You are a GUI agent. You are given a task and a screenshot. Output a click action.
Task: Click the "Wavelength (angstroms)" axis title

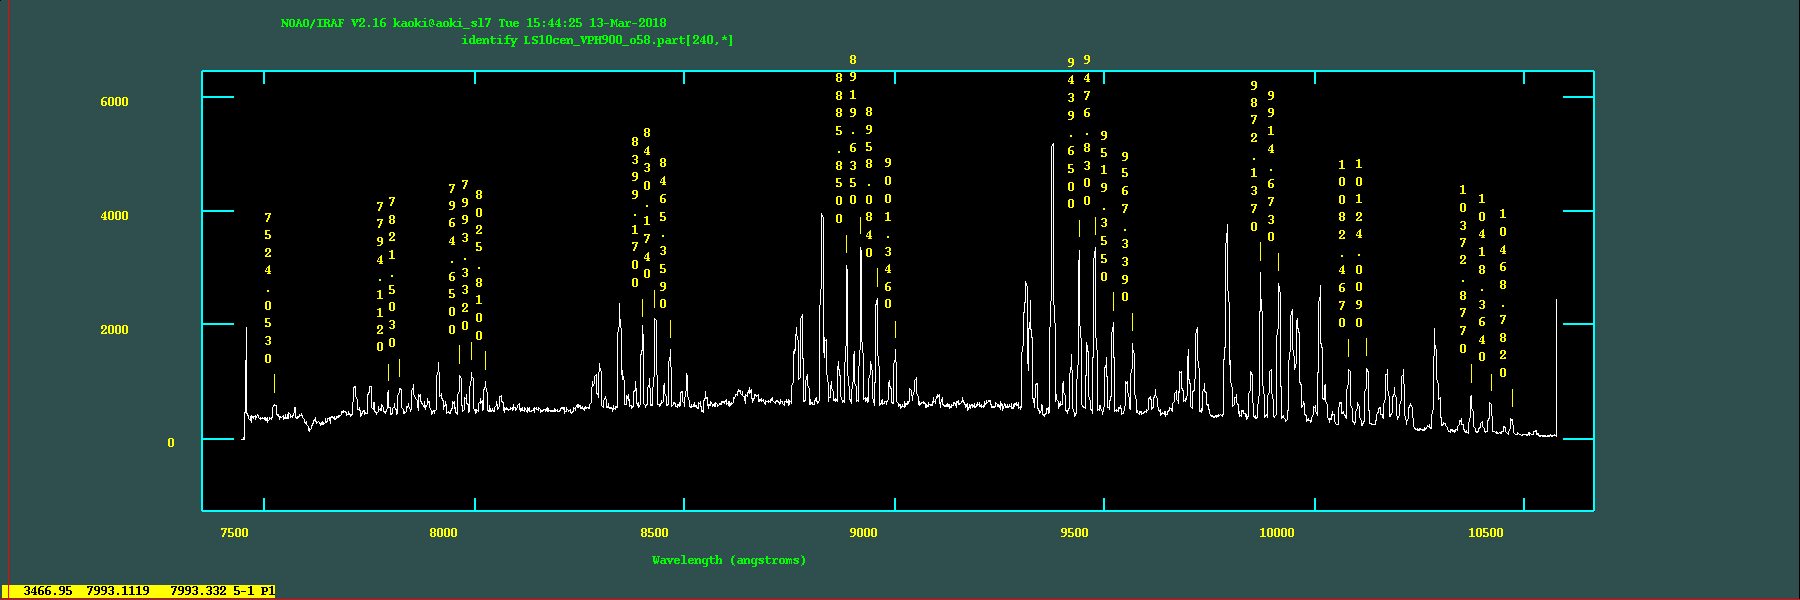[729, 560]
